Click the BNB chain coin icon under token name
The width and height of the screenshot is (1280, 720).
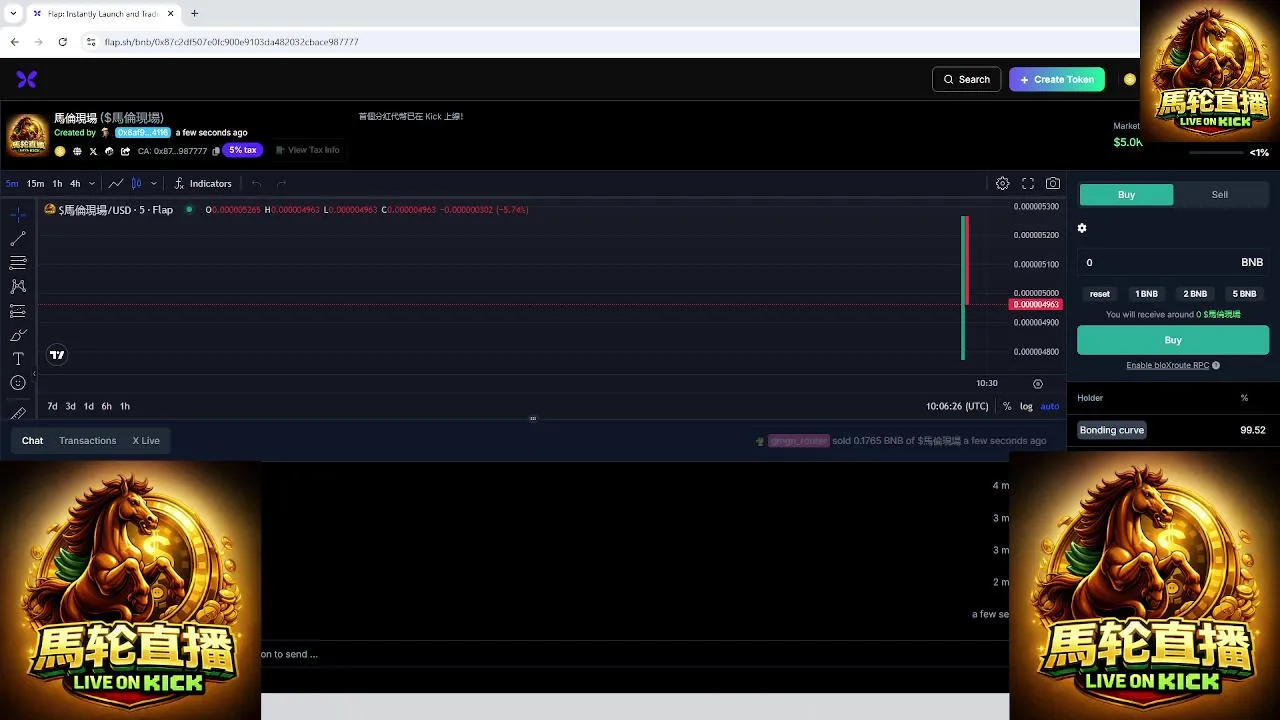[x=60, y=151]
